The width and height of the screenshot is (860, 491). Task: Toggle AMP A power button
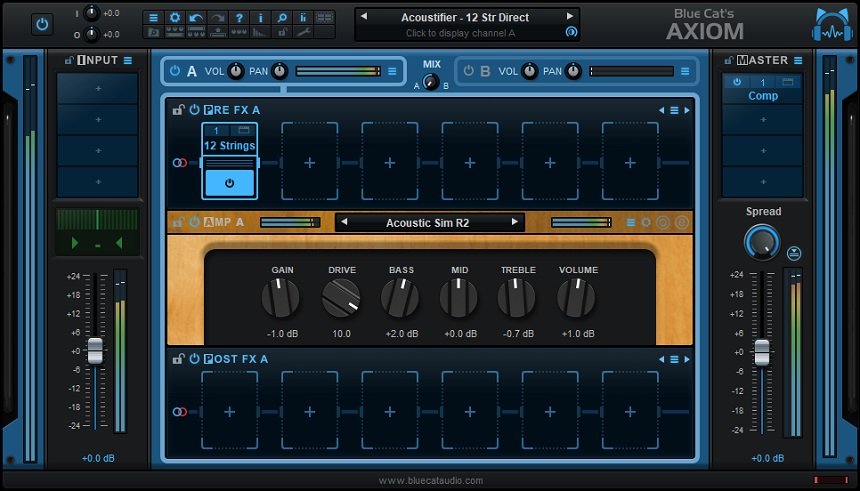194,222
